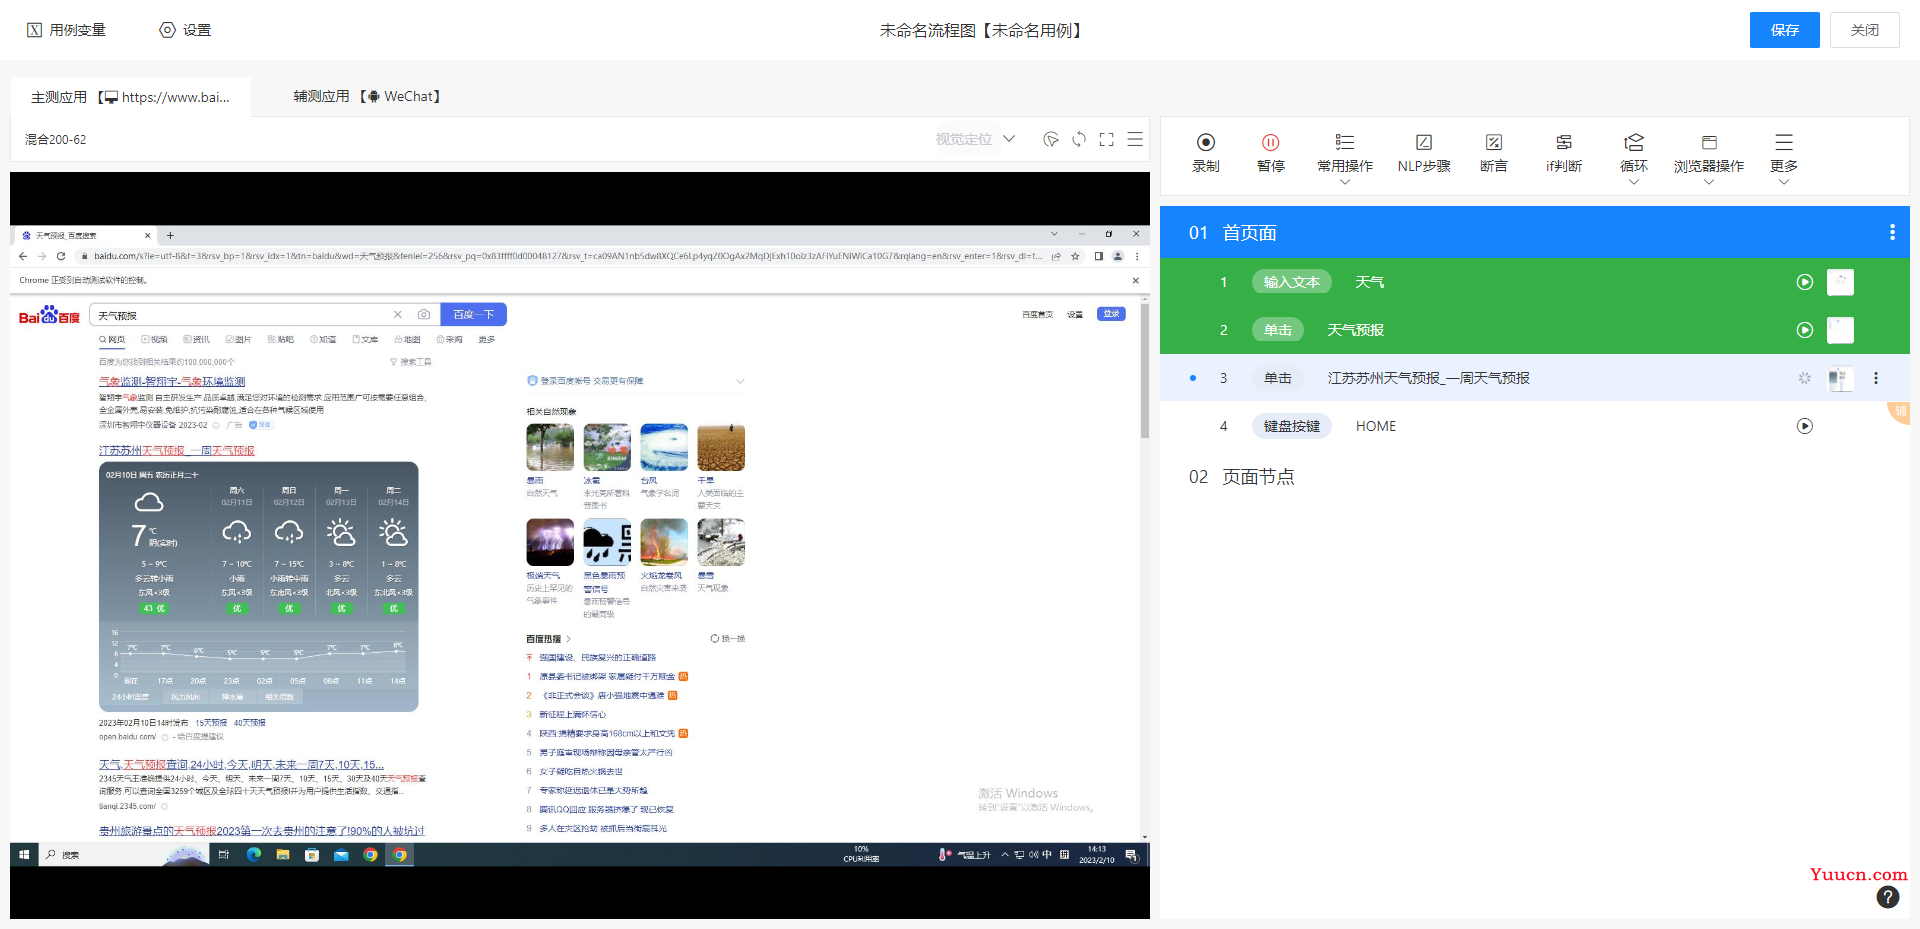Click the 保存 save button

1784,30
